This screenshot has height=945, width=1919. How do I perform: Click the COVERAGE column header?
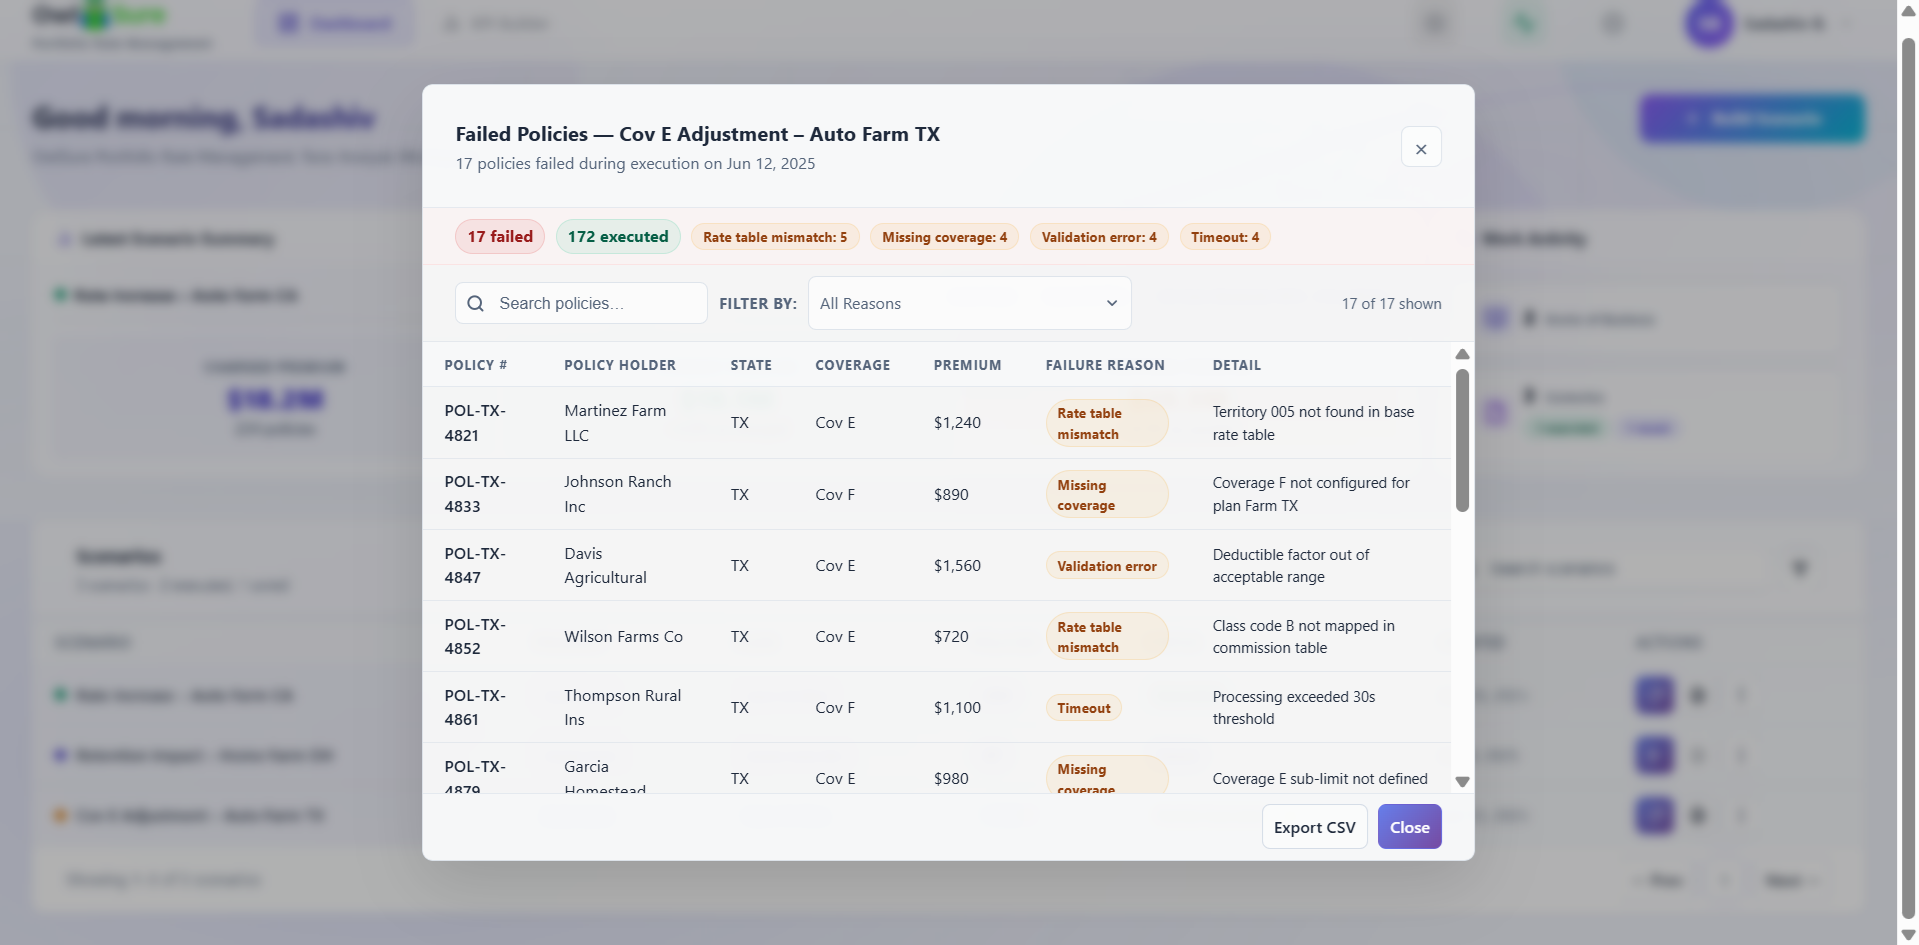[x=852, y=365]
